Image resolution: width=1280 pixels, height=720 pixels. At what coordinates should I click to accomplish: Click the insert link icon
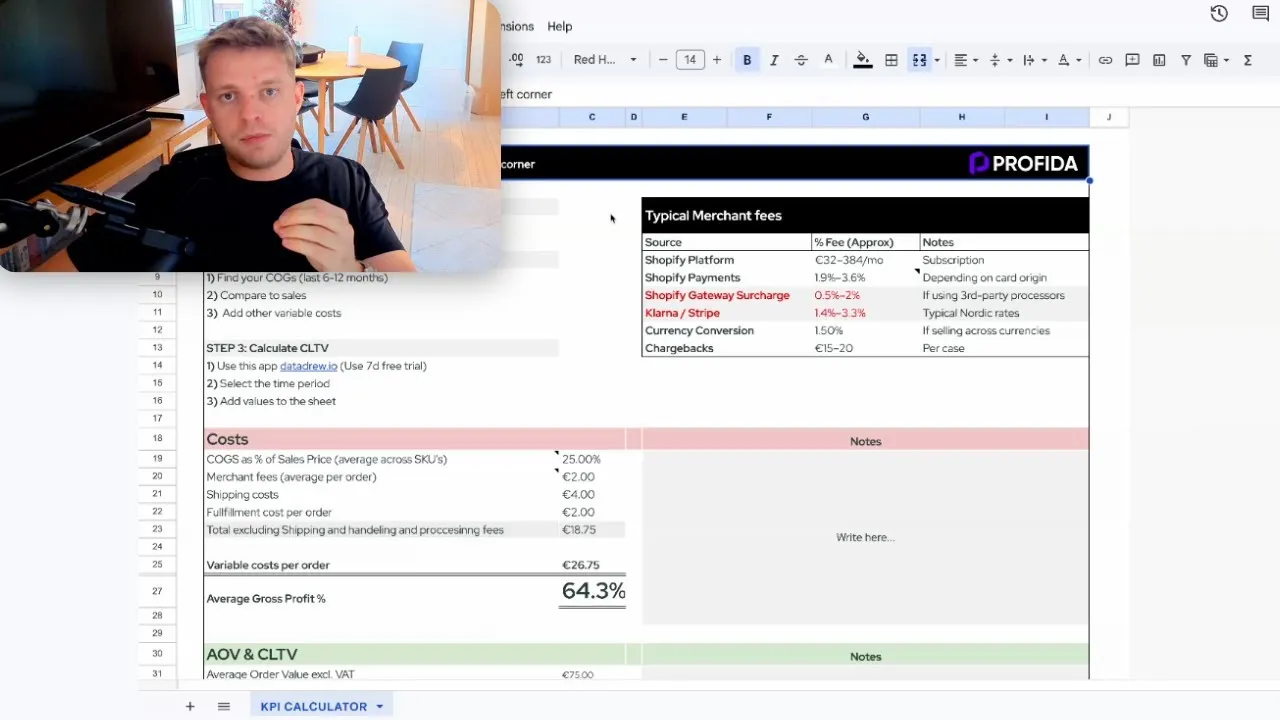[x=1105, y=60]
